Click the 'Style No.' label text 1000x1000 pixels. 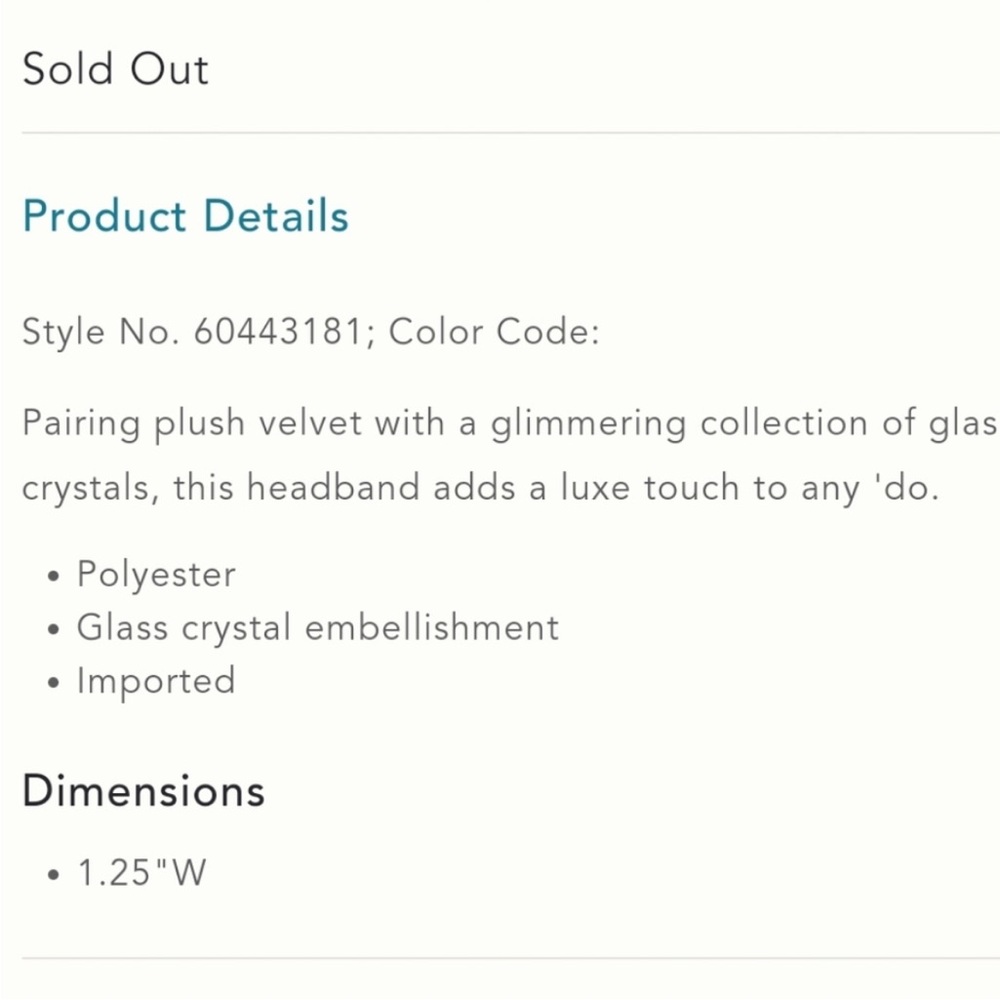pos(101,332)
